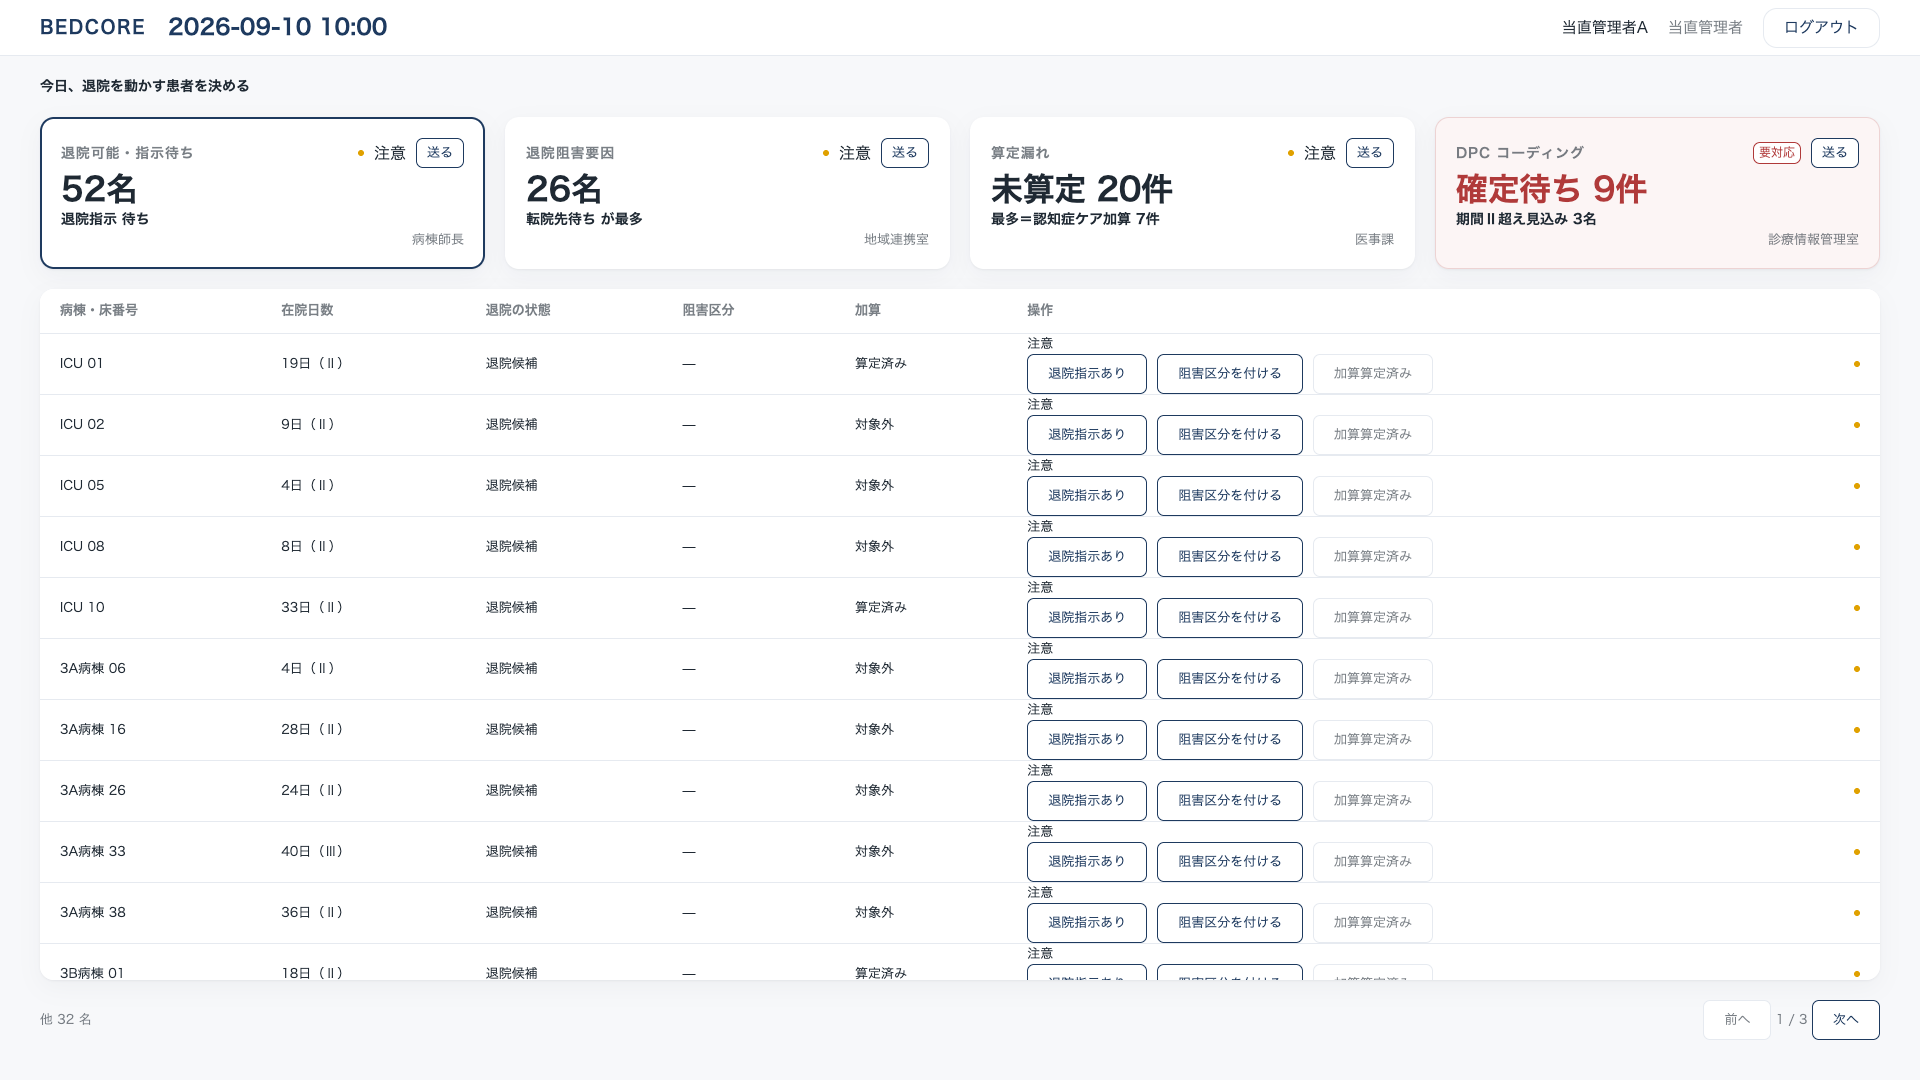Select the 退院可能・指示待ち 52名 card
1920x1080 pixels.
pos(262,193)
